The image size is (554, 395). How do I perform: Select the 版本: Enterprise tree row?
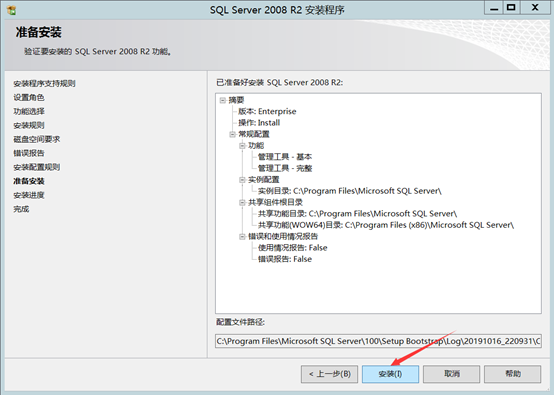[267, 112]
